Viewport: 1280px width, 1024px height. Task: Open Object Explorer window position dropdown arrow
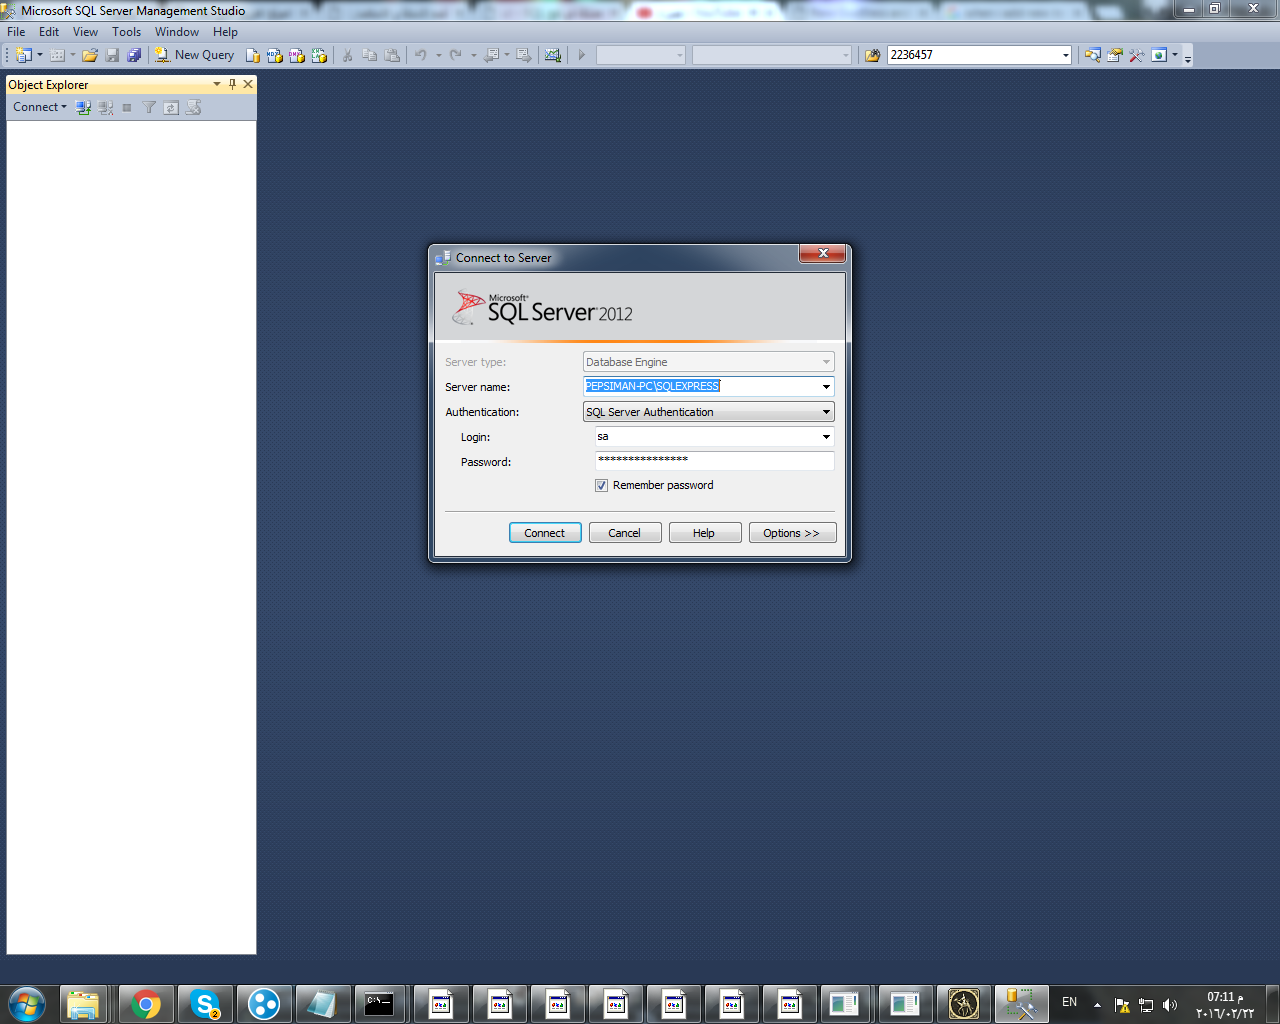click(217, 84)
